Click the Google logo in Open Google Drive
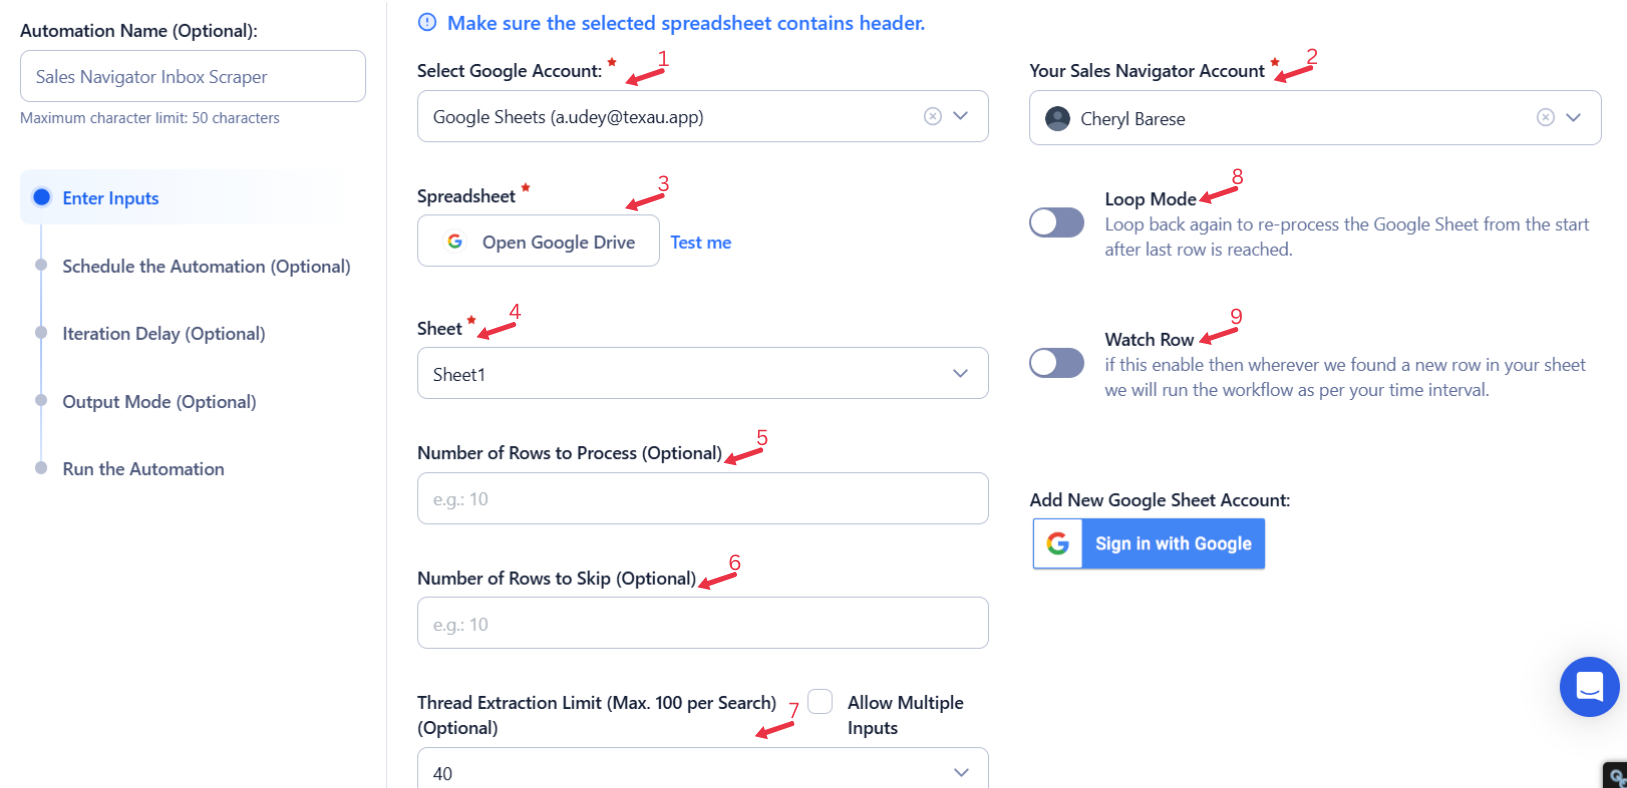 coord(455,241)
